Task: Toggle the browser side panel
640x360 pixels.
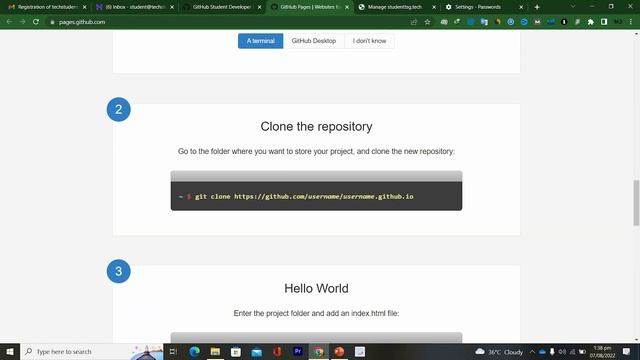Action: point(604,22)
